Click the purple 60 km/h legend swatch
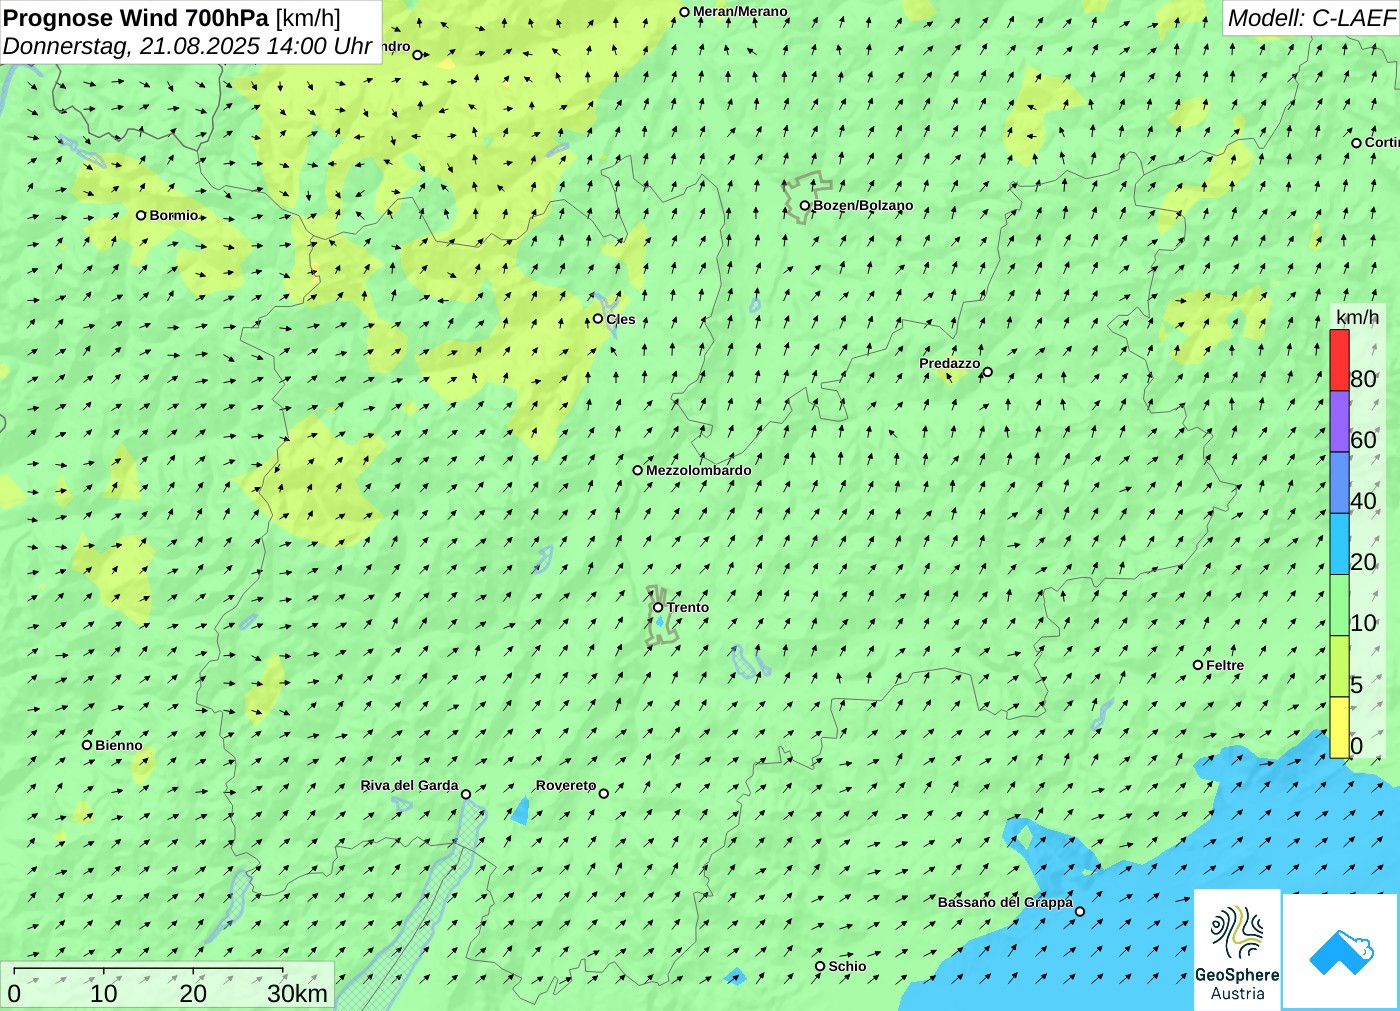Viewport: 1400px width, 1011px height. point(1339,421)
